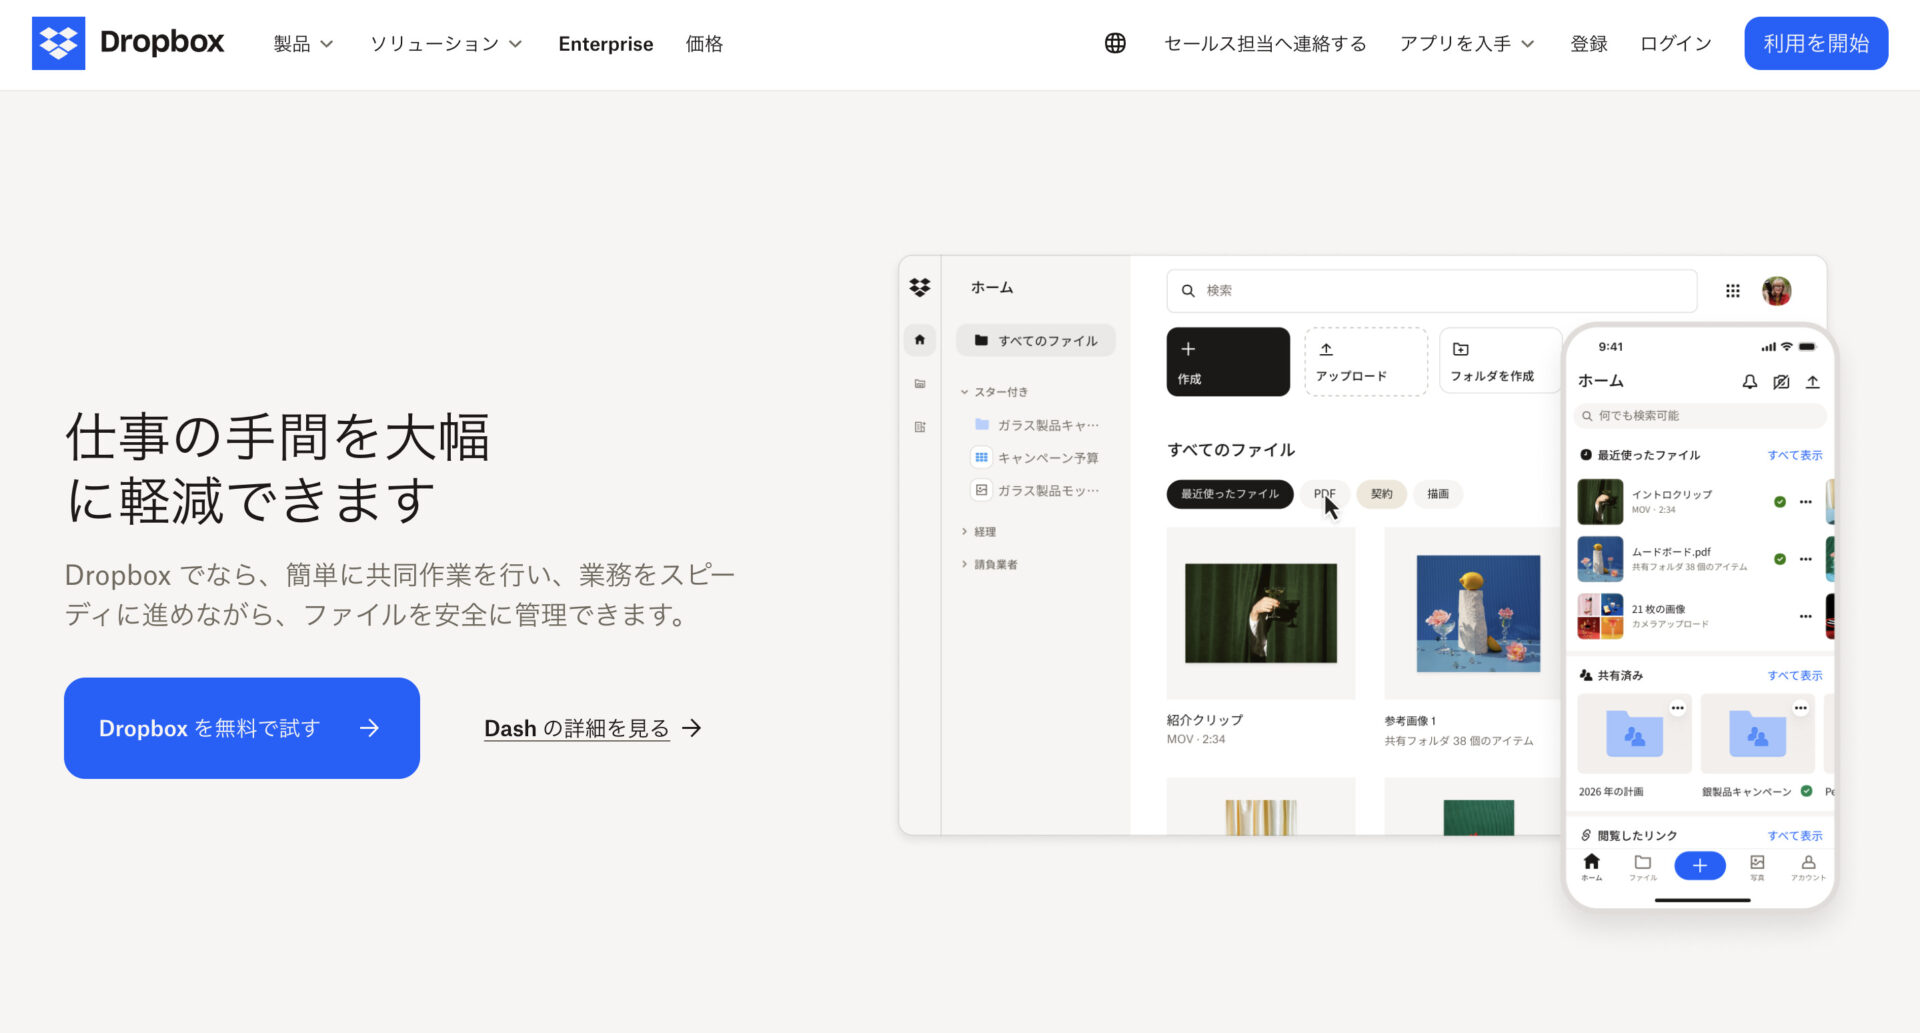Viewport: 1920px width, 1033px height.
Task: Tap the blue plus button on phone
Action: point(1700,866)
